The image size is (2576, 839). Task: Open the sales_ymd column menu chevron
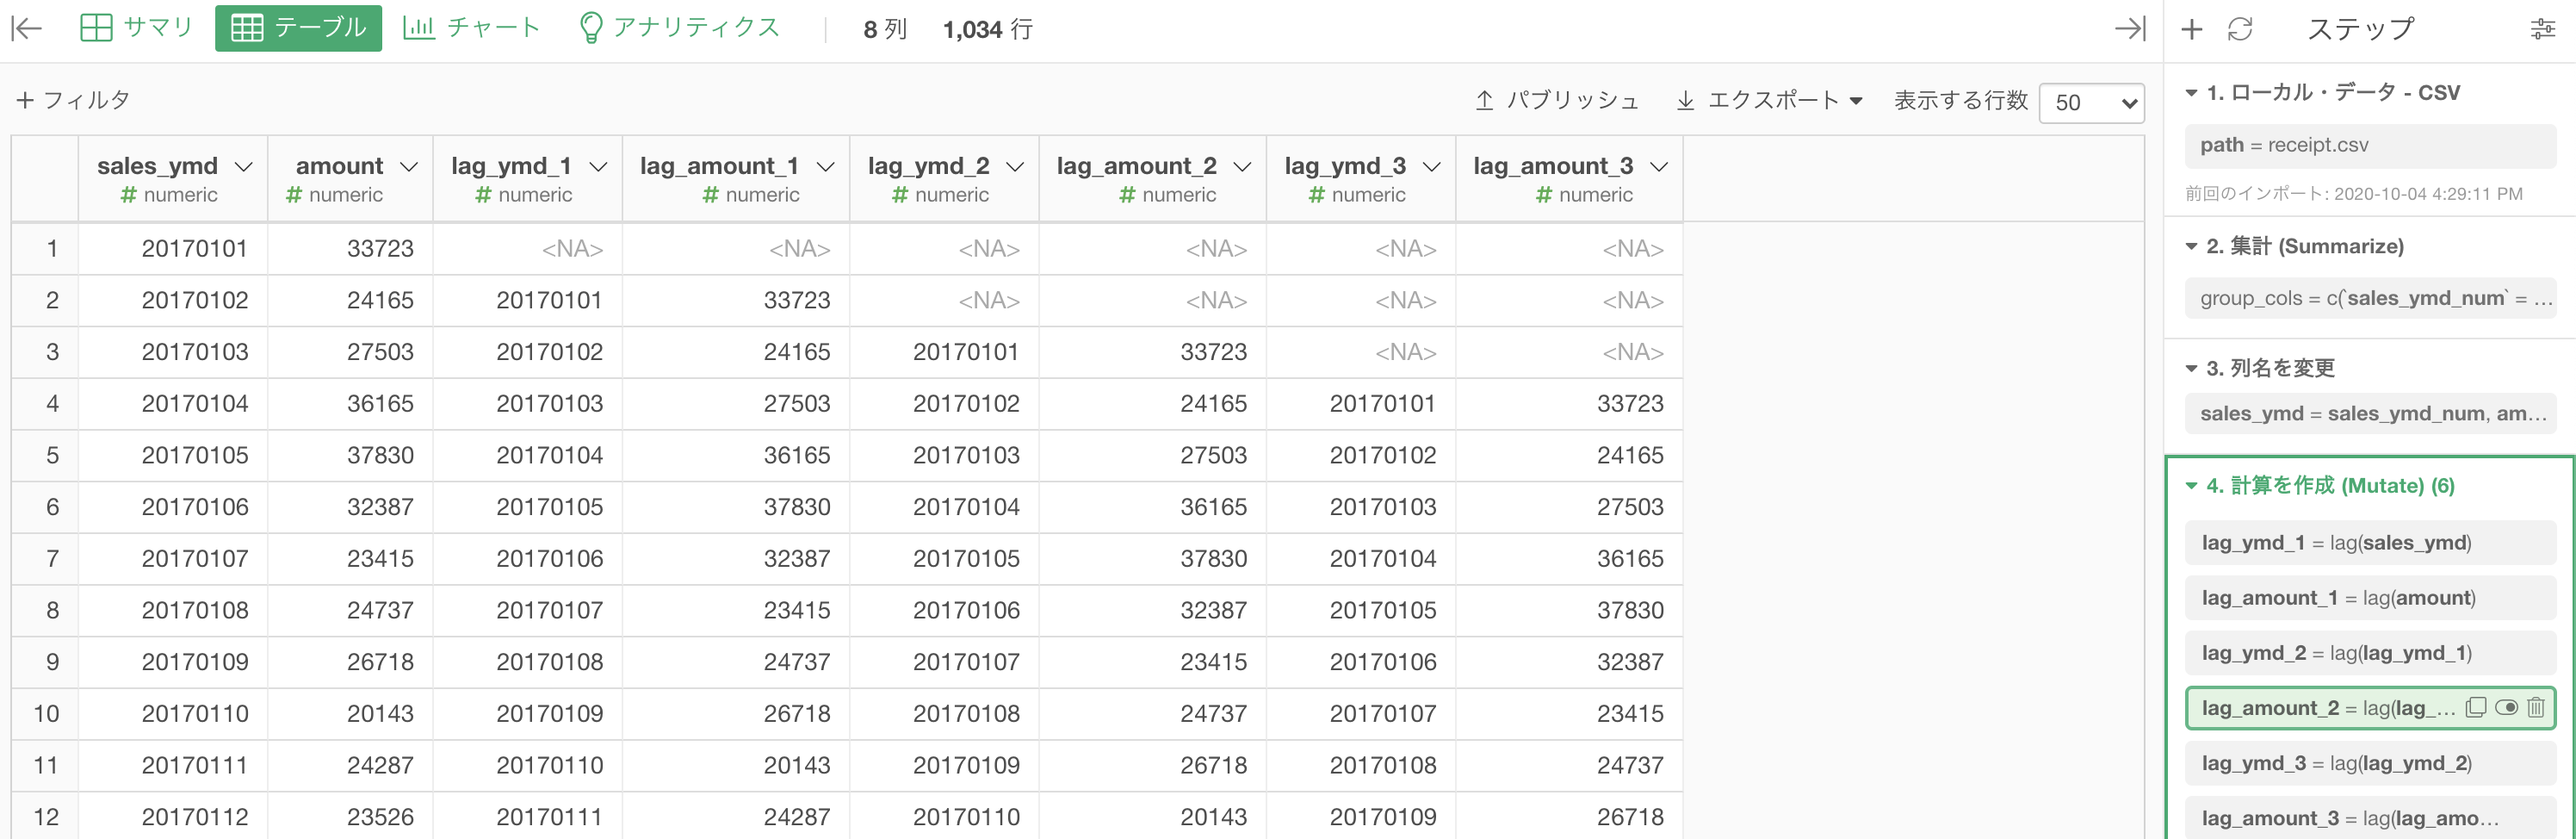243,167
